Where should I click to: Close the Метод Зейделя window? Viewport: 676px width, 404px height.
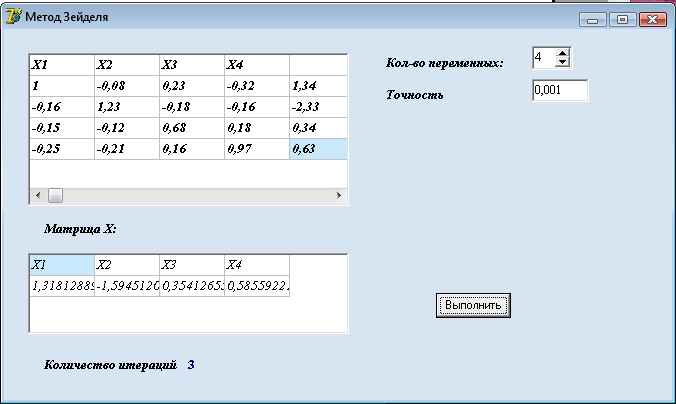coord(652,19)
